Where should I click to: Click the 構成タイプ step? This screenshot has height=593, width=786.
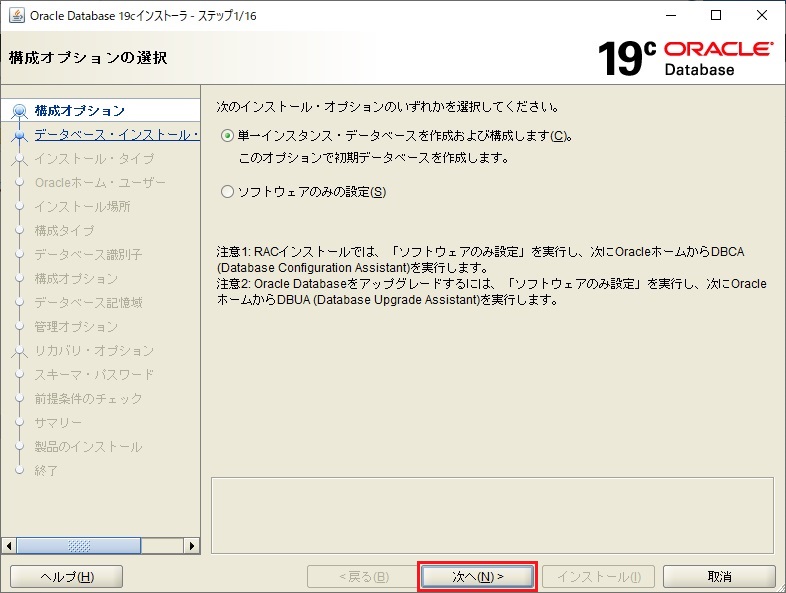(x=64, y=231)
